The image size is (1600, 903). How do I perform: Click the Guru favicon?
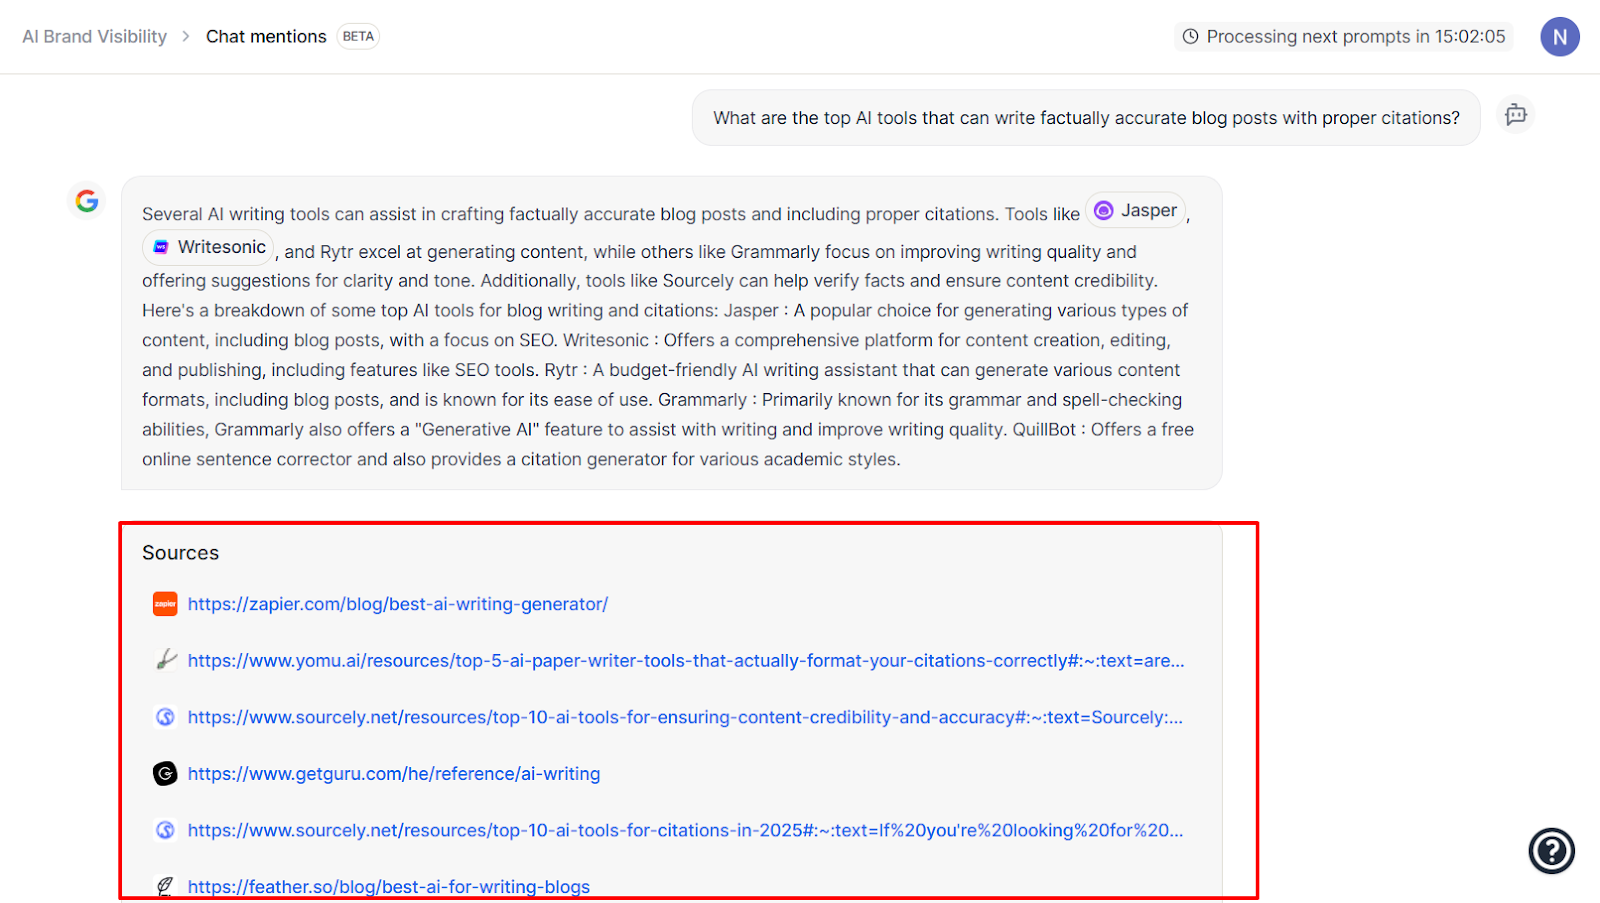coord(165,773)
